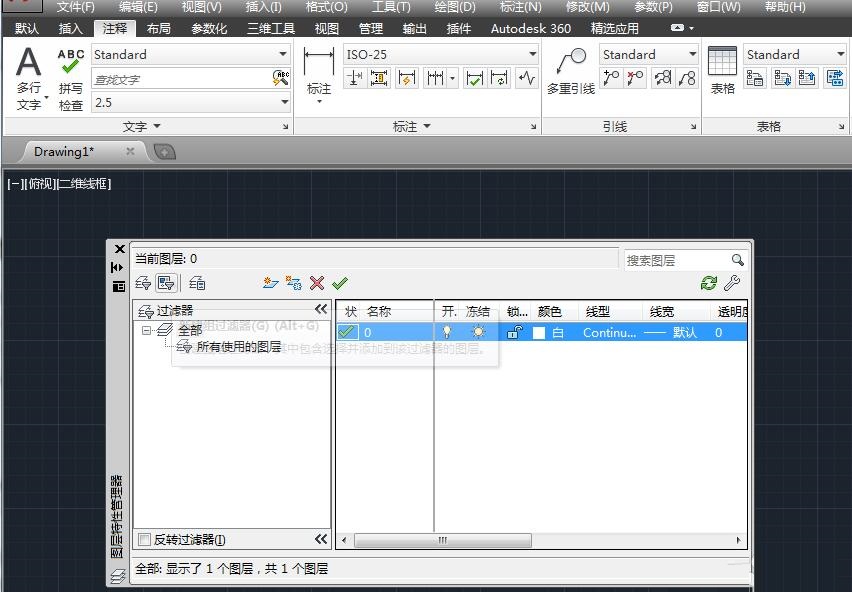Open the text style Standard dropdown
The image size is (852, 592).
[283, 54]
